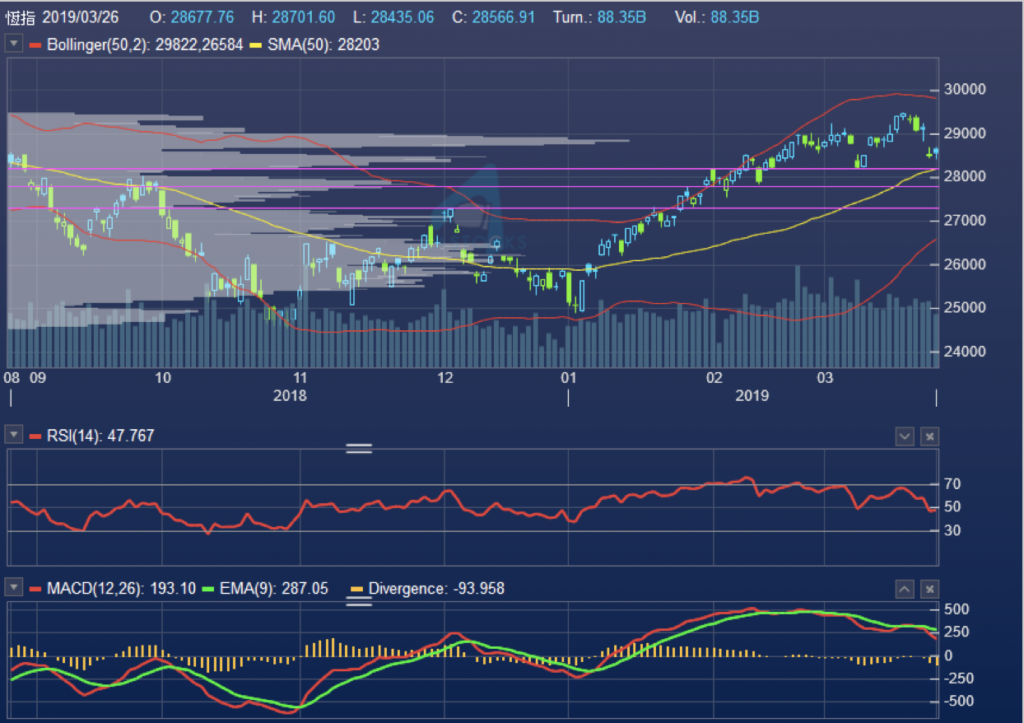Screen dimensions: 1024x723
Task: Click the Vol. 88.35B value
Action: pos(735,17)
